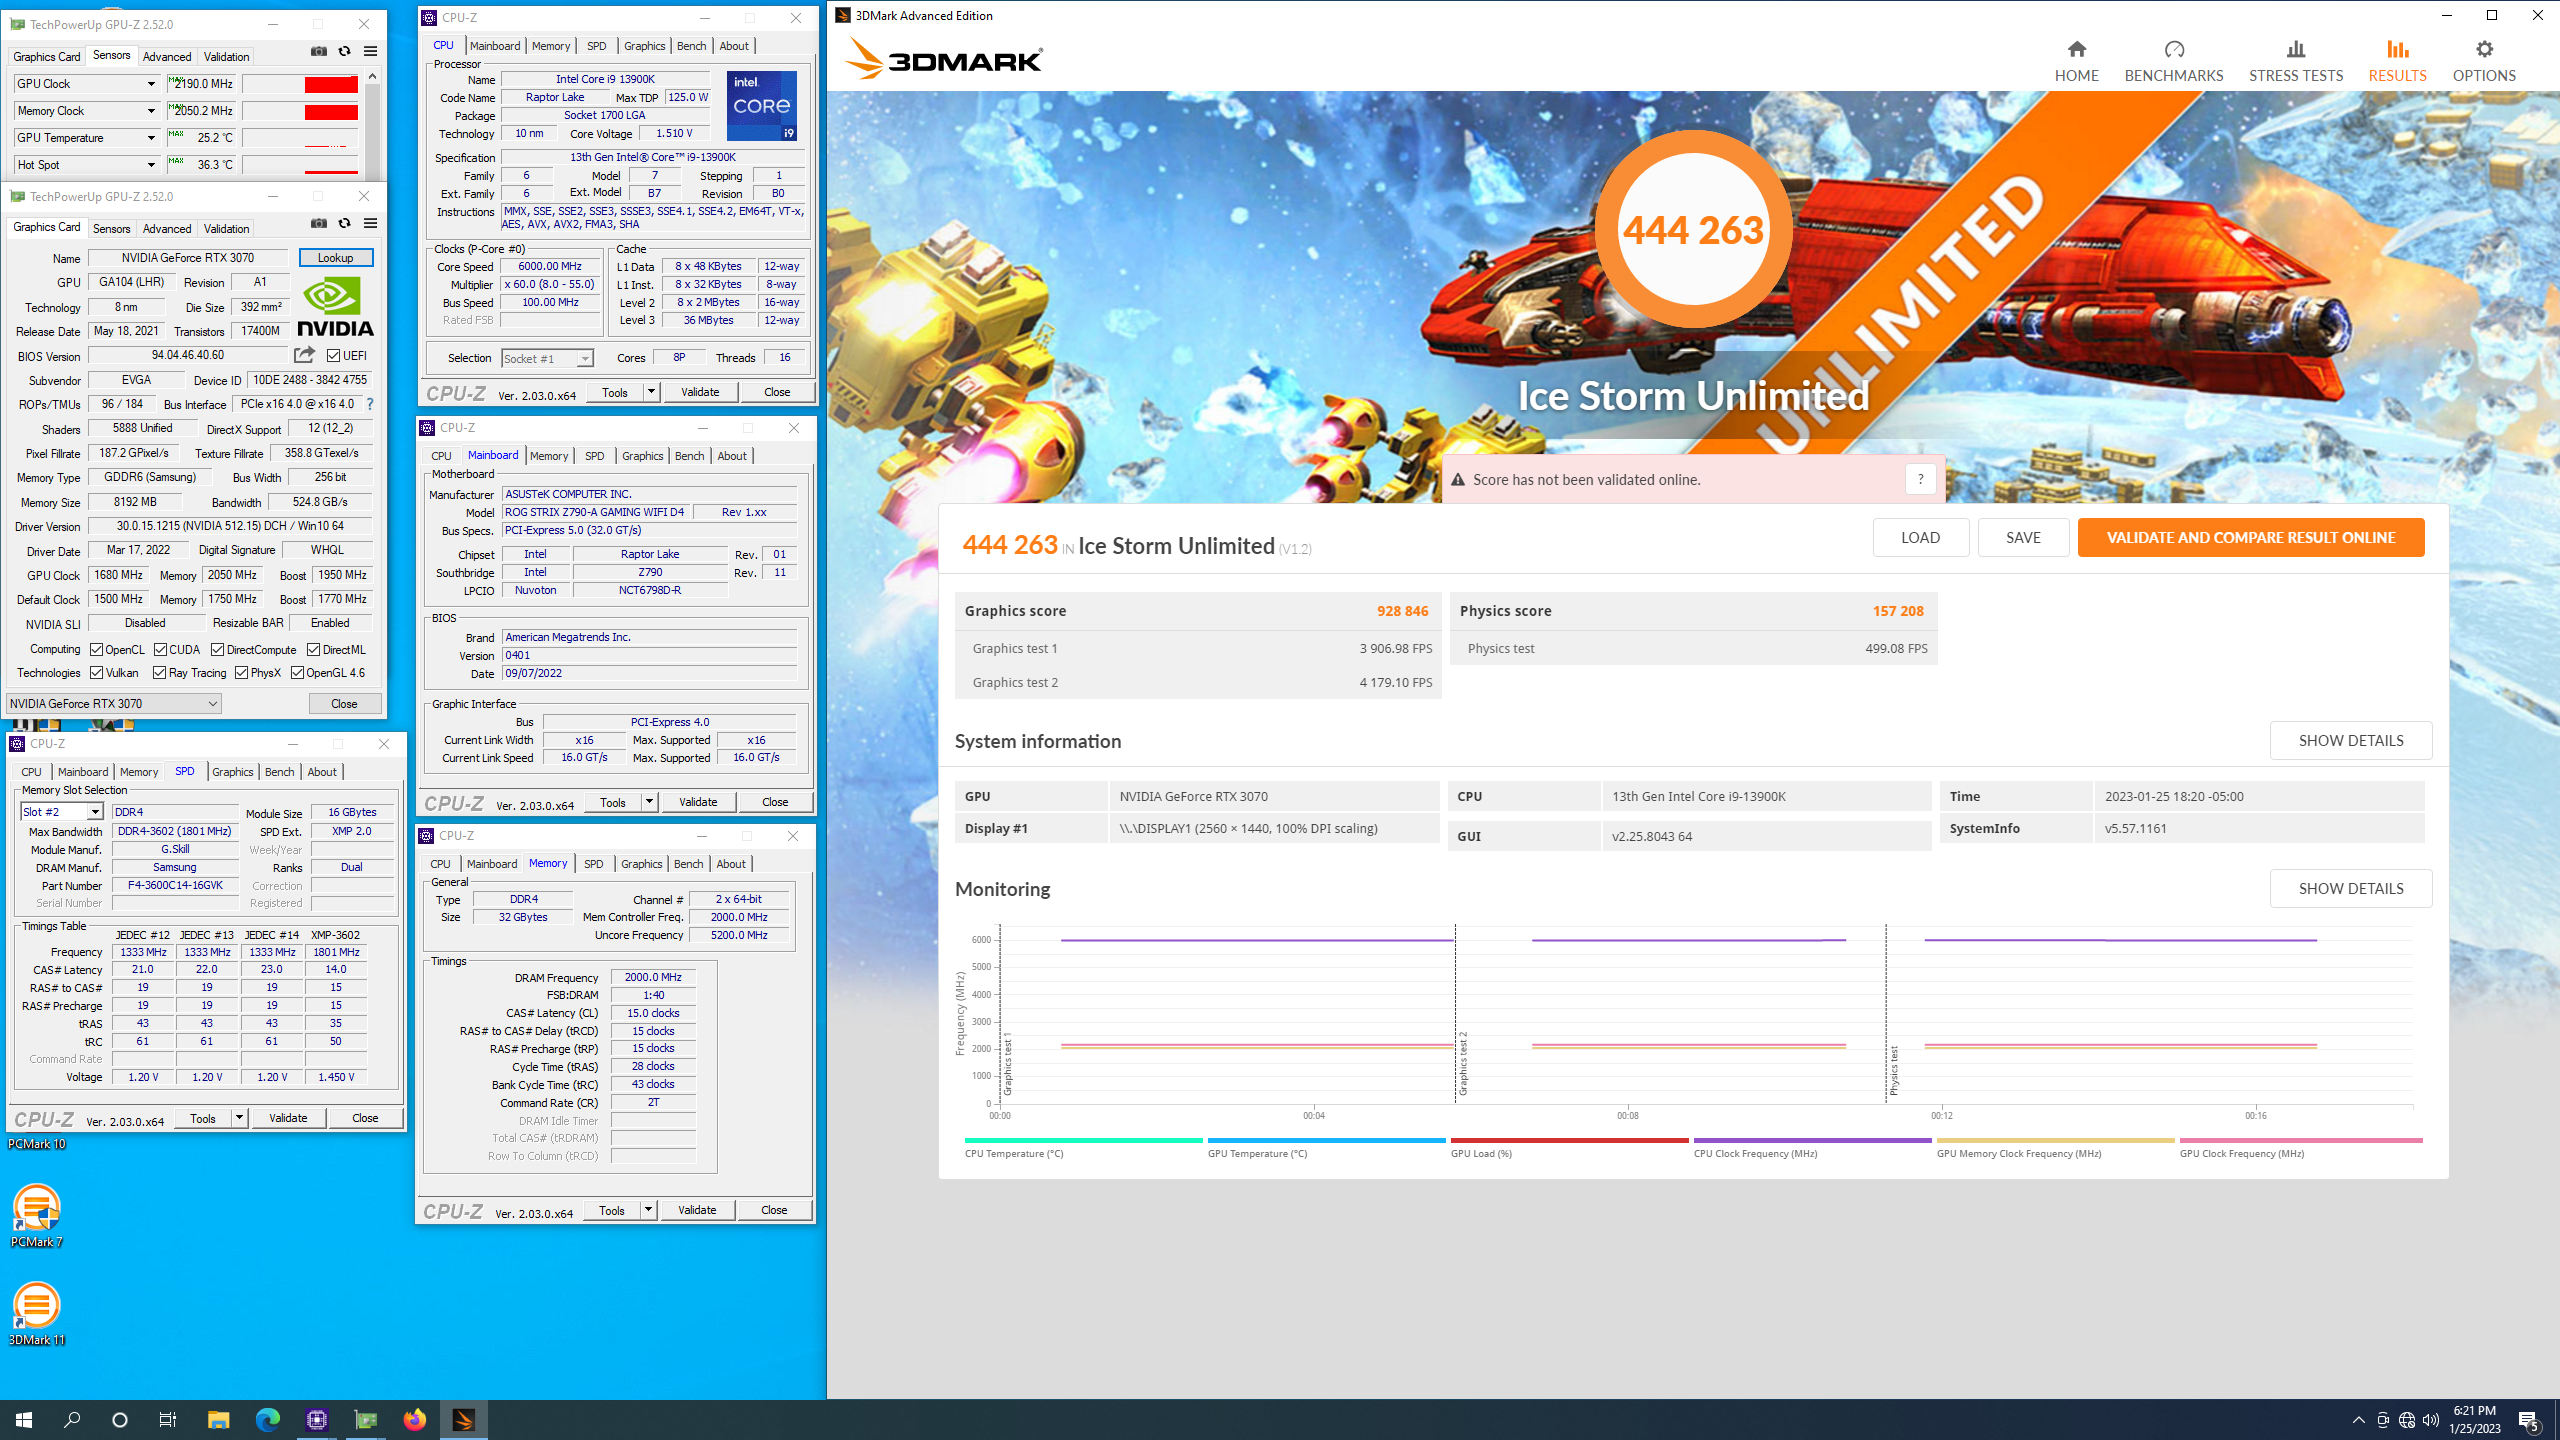The height and width of the screenshot is (1440, 2560).
Task: Switch to Validation tab in GPU-Z Graphics Card window
Action: [226, 229]
